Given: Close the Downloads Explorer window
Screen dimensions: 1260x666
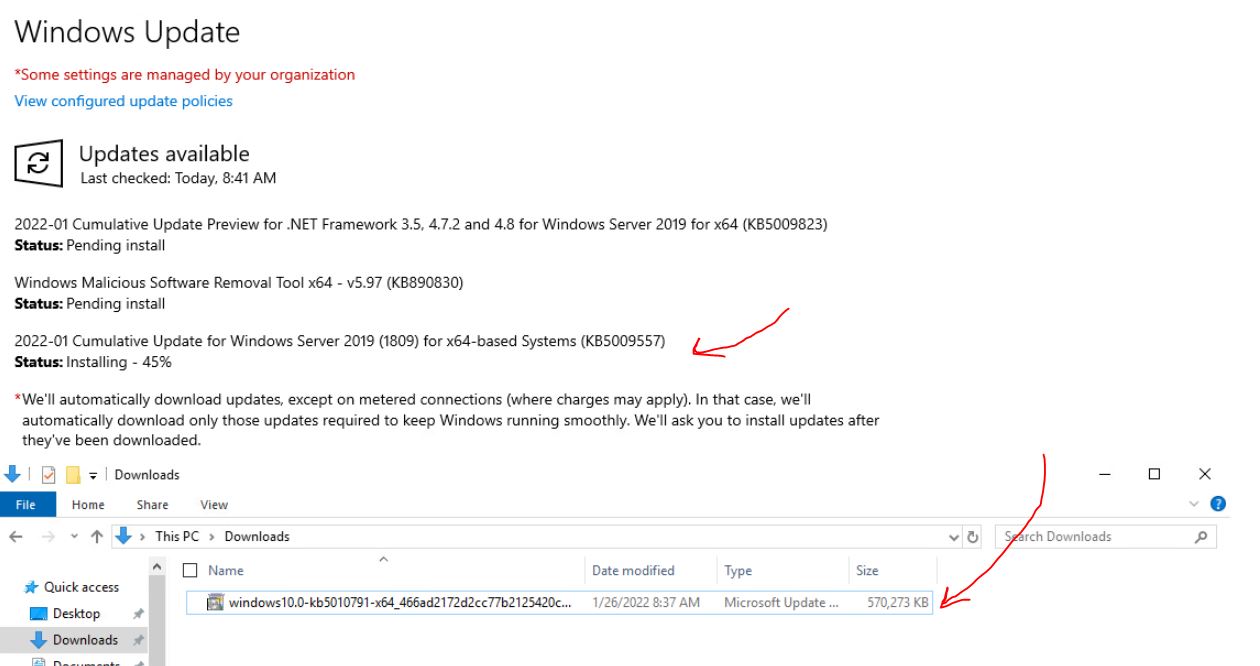Looking at the screenshot, I should (1204, 474).
